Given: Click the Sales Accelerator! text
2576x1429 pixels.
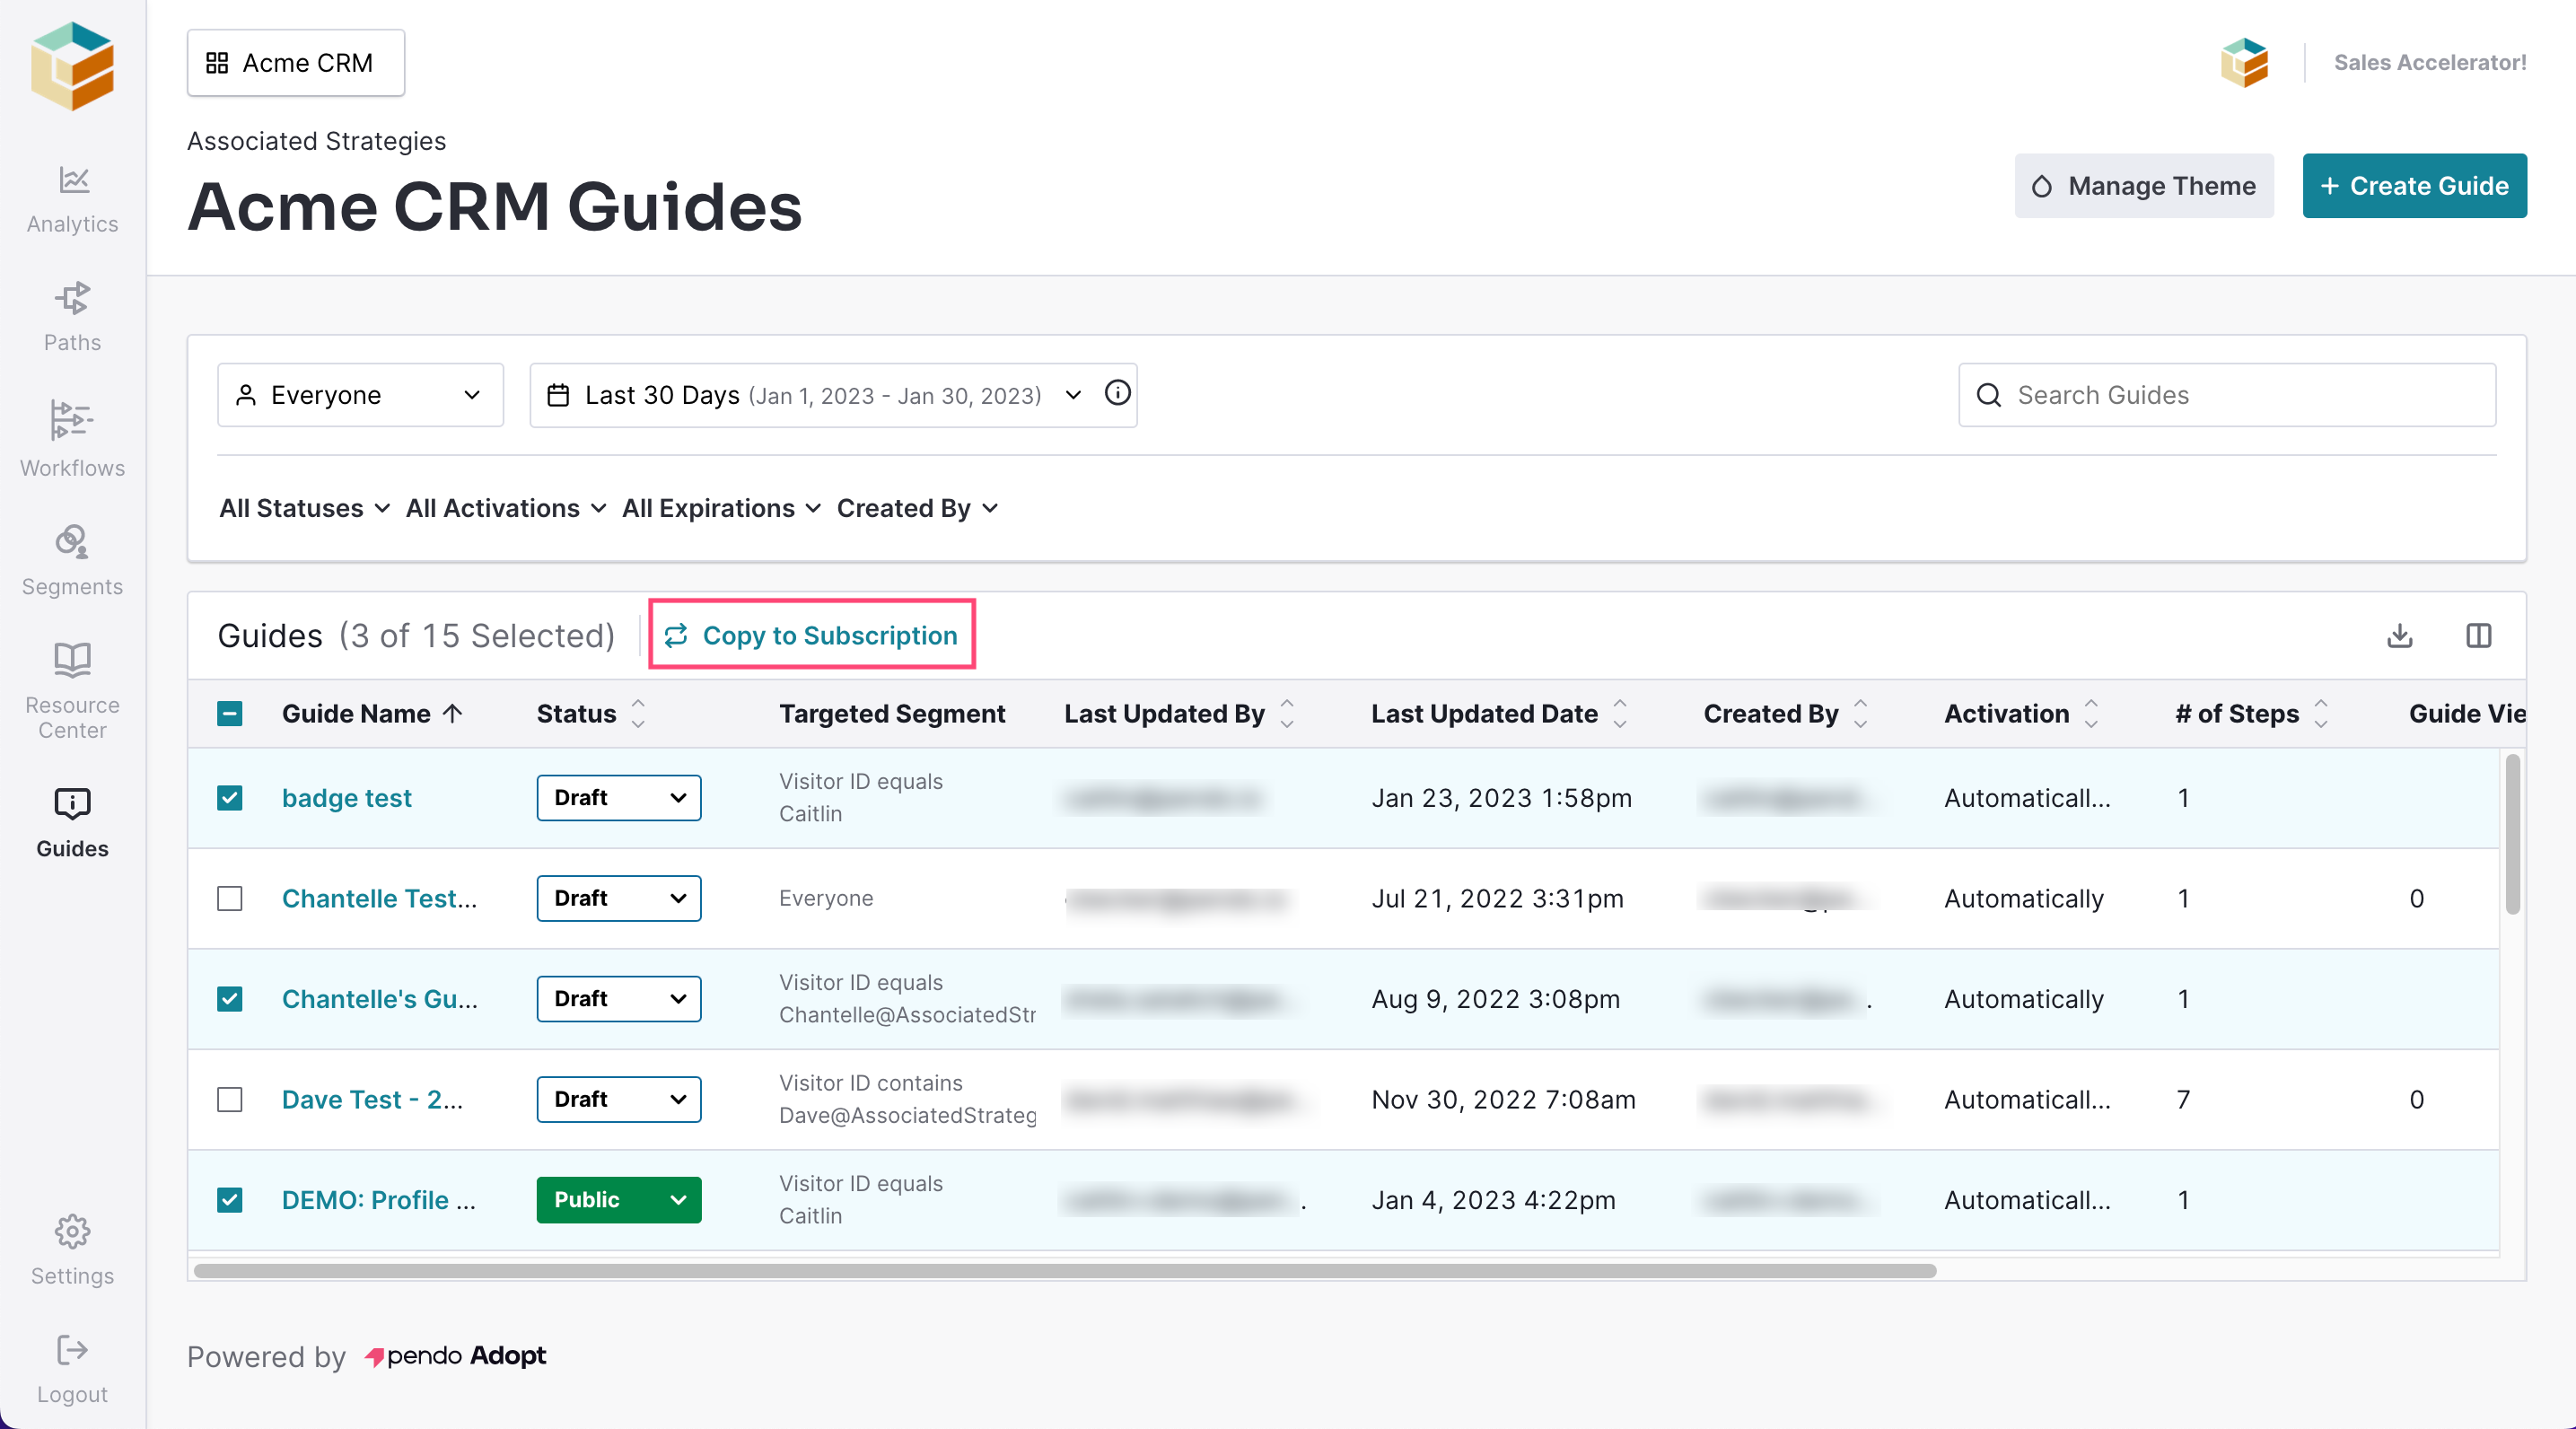Looking at the screenshot, I should [x=2430, y=62].
